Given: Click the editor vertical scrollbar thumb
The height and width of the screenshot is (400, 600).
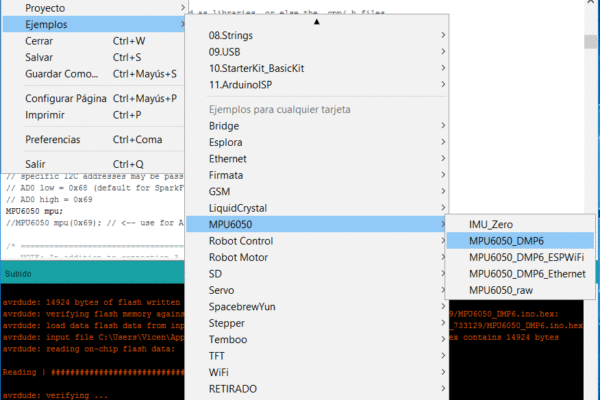Looking at the screenshot, I should [x=590, y=41].
